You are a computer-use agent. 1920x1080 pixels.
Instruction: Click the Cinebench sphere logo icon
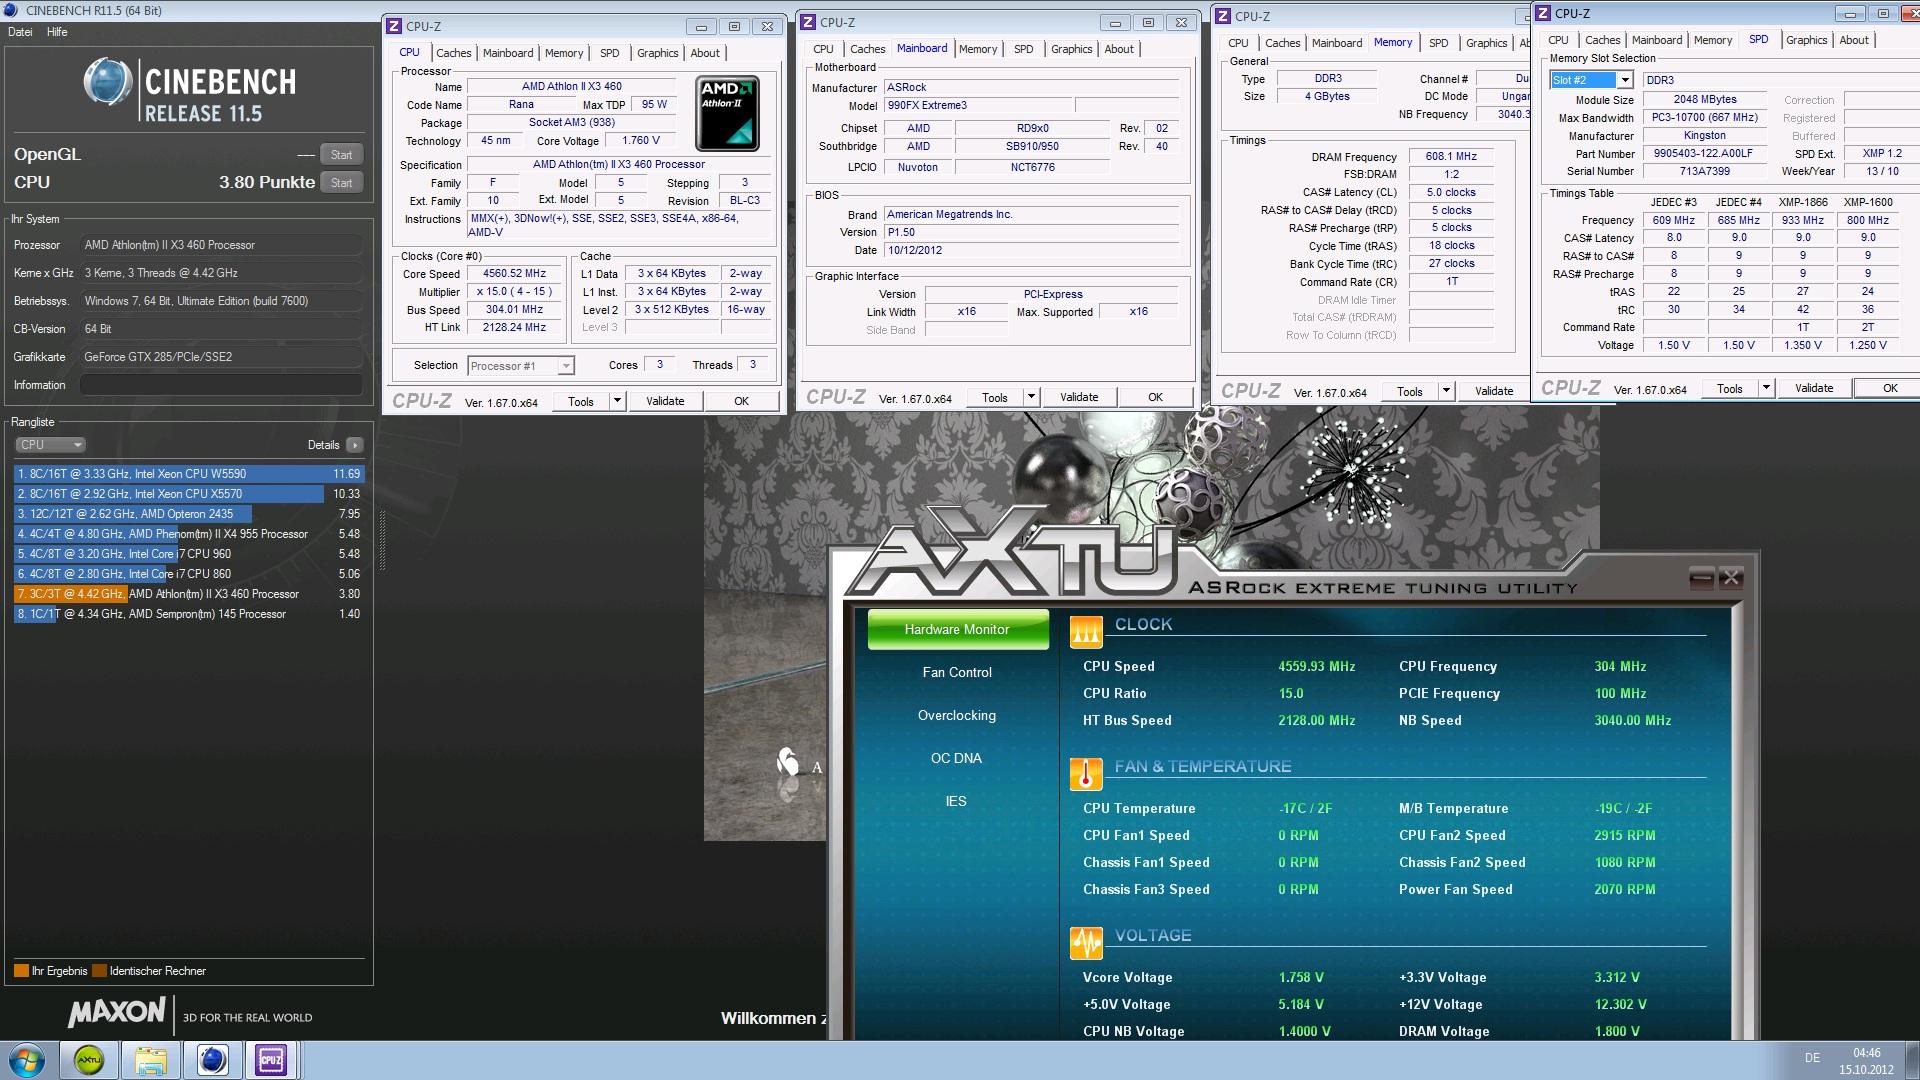(108, 82)
